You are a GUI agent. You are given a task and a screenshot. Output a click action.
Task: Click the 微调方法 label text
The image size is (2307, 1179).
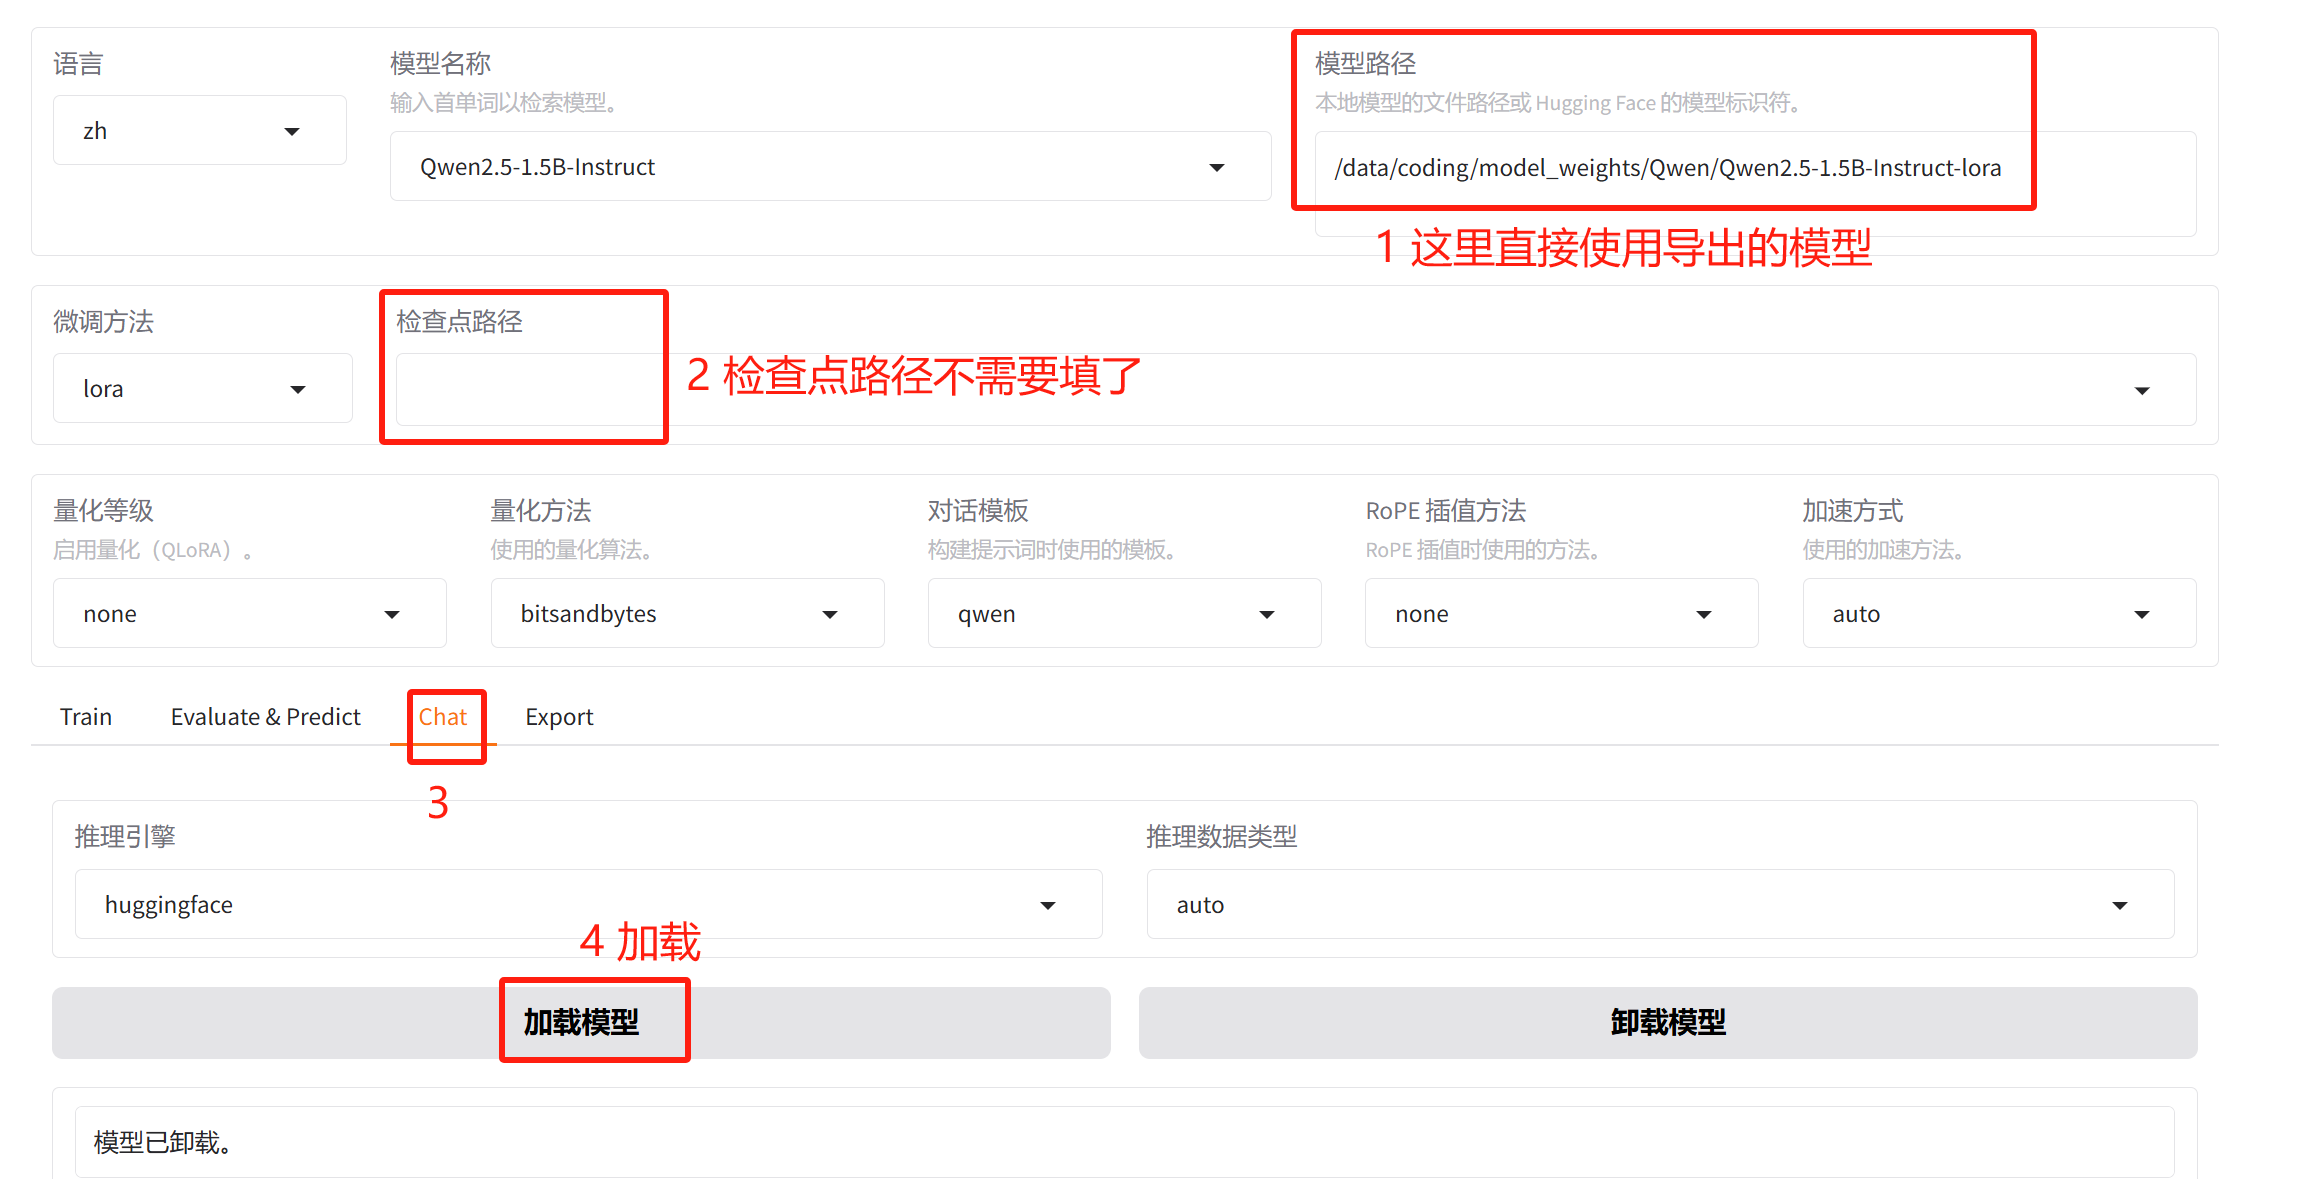103,322
